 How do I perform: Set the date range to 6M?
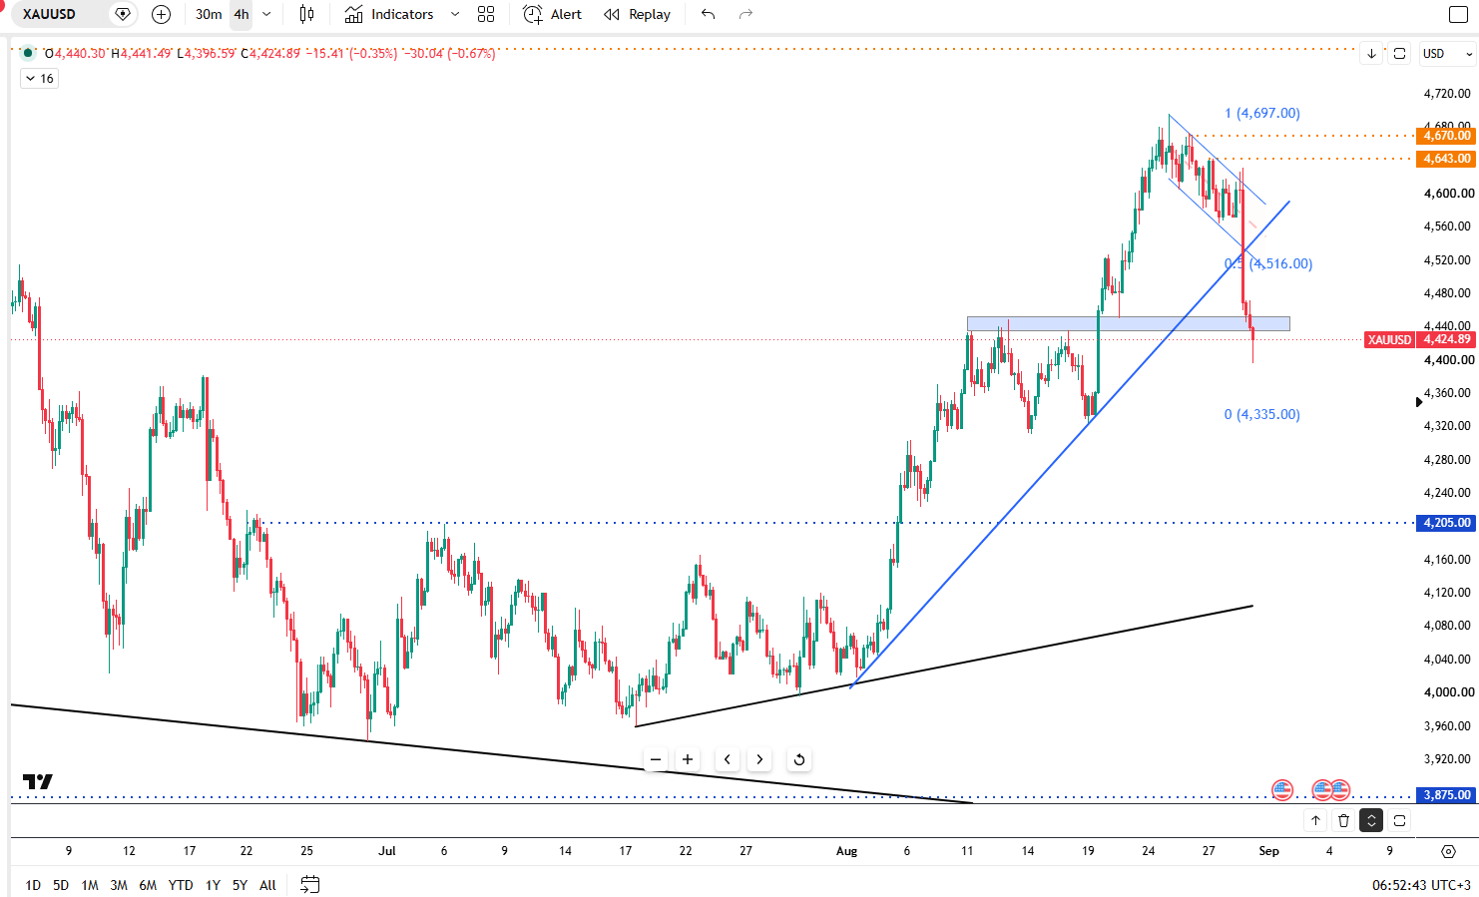148,885
